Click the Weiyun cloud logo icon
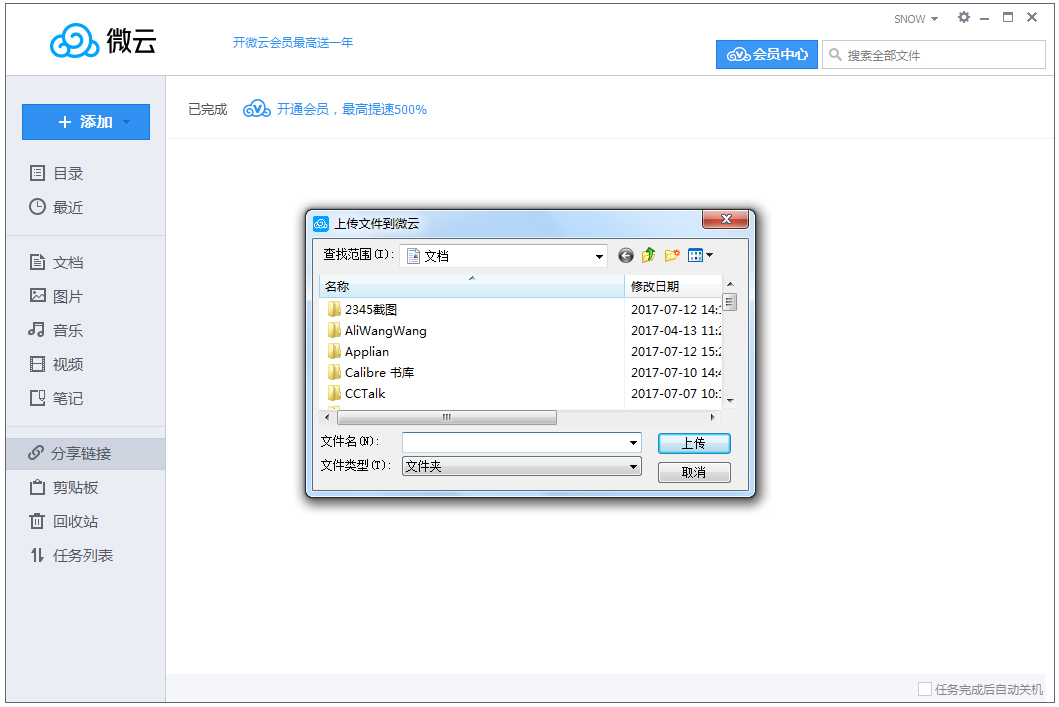The width and height of the screenshot is (1059, 707). tap(74, 41)
